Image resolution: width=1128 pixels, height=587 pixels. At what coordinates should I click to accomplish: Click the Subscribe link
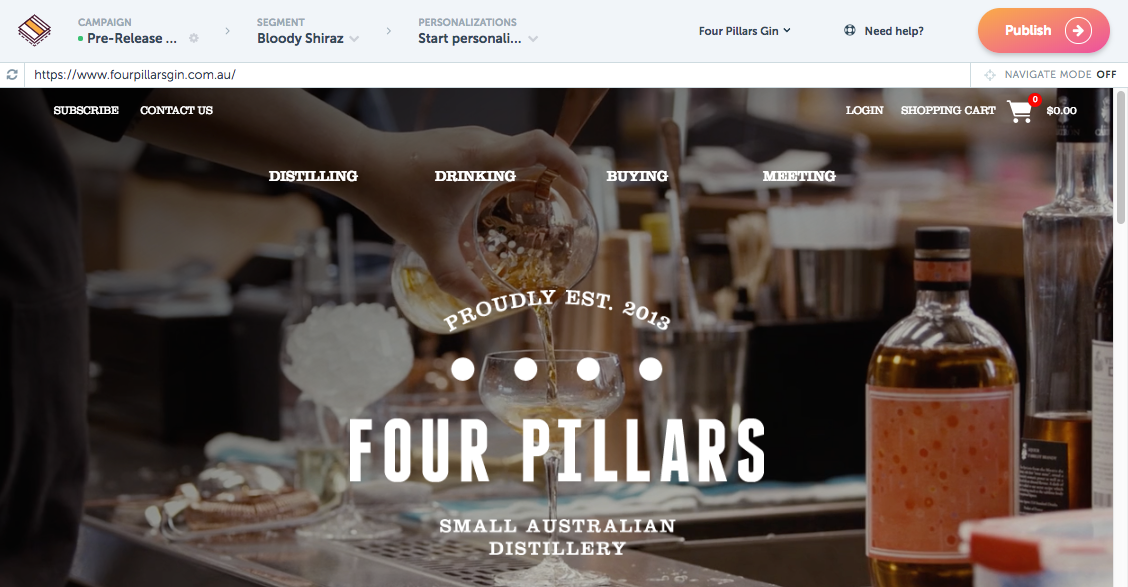coord(86,110)
